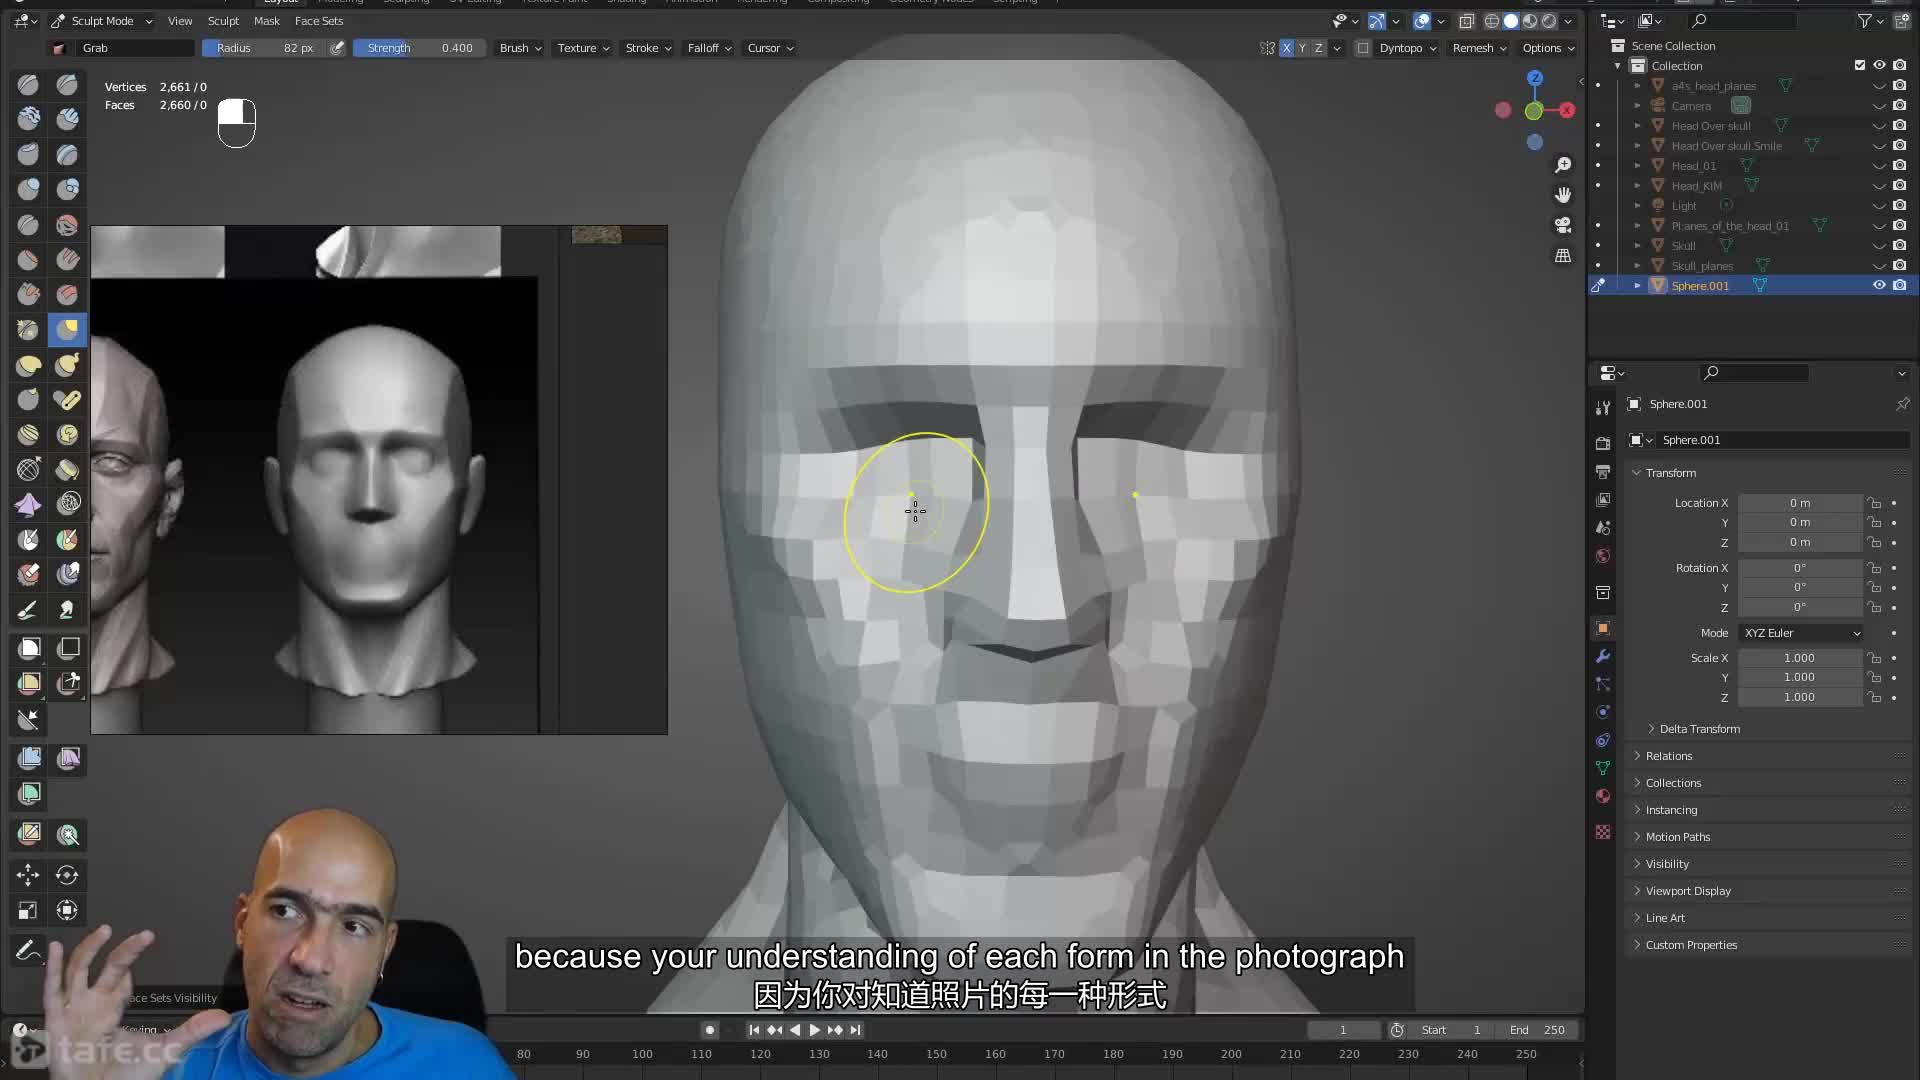The image size is (1920, 1080).
Task: Open the Remesh dropdown
Action: pos(1479,48)
